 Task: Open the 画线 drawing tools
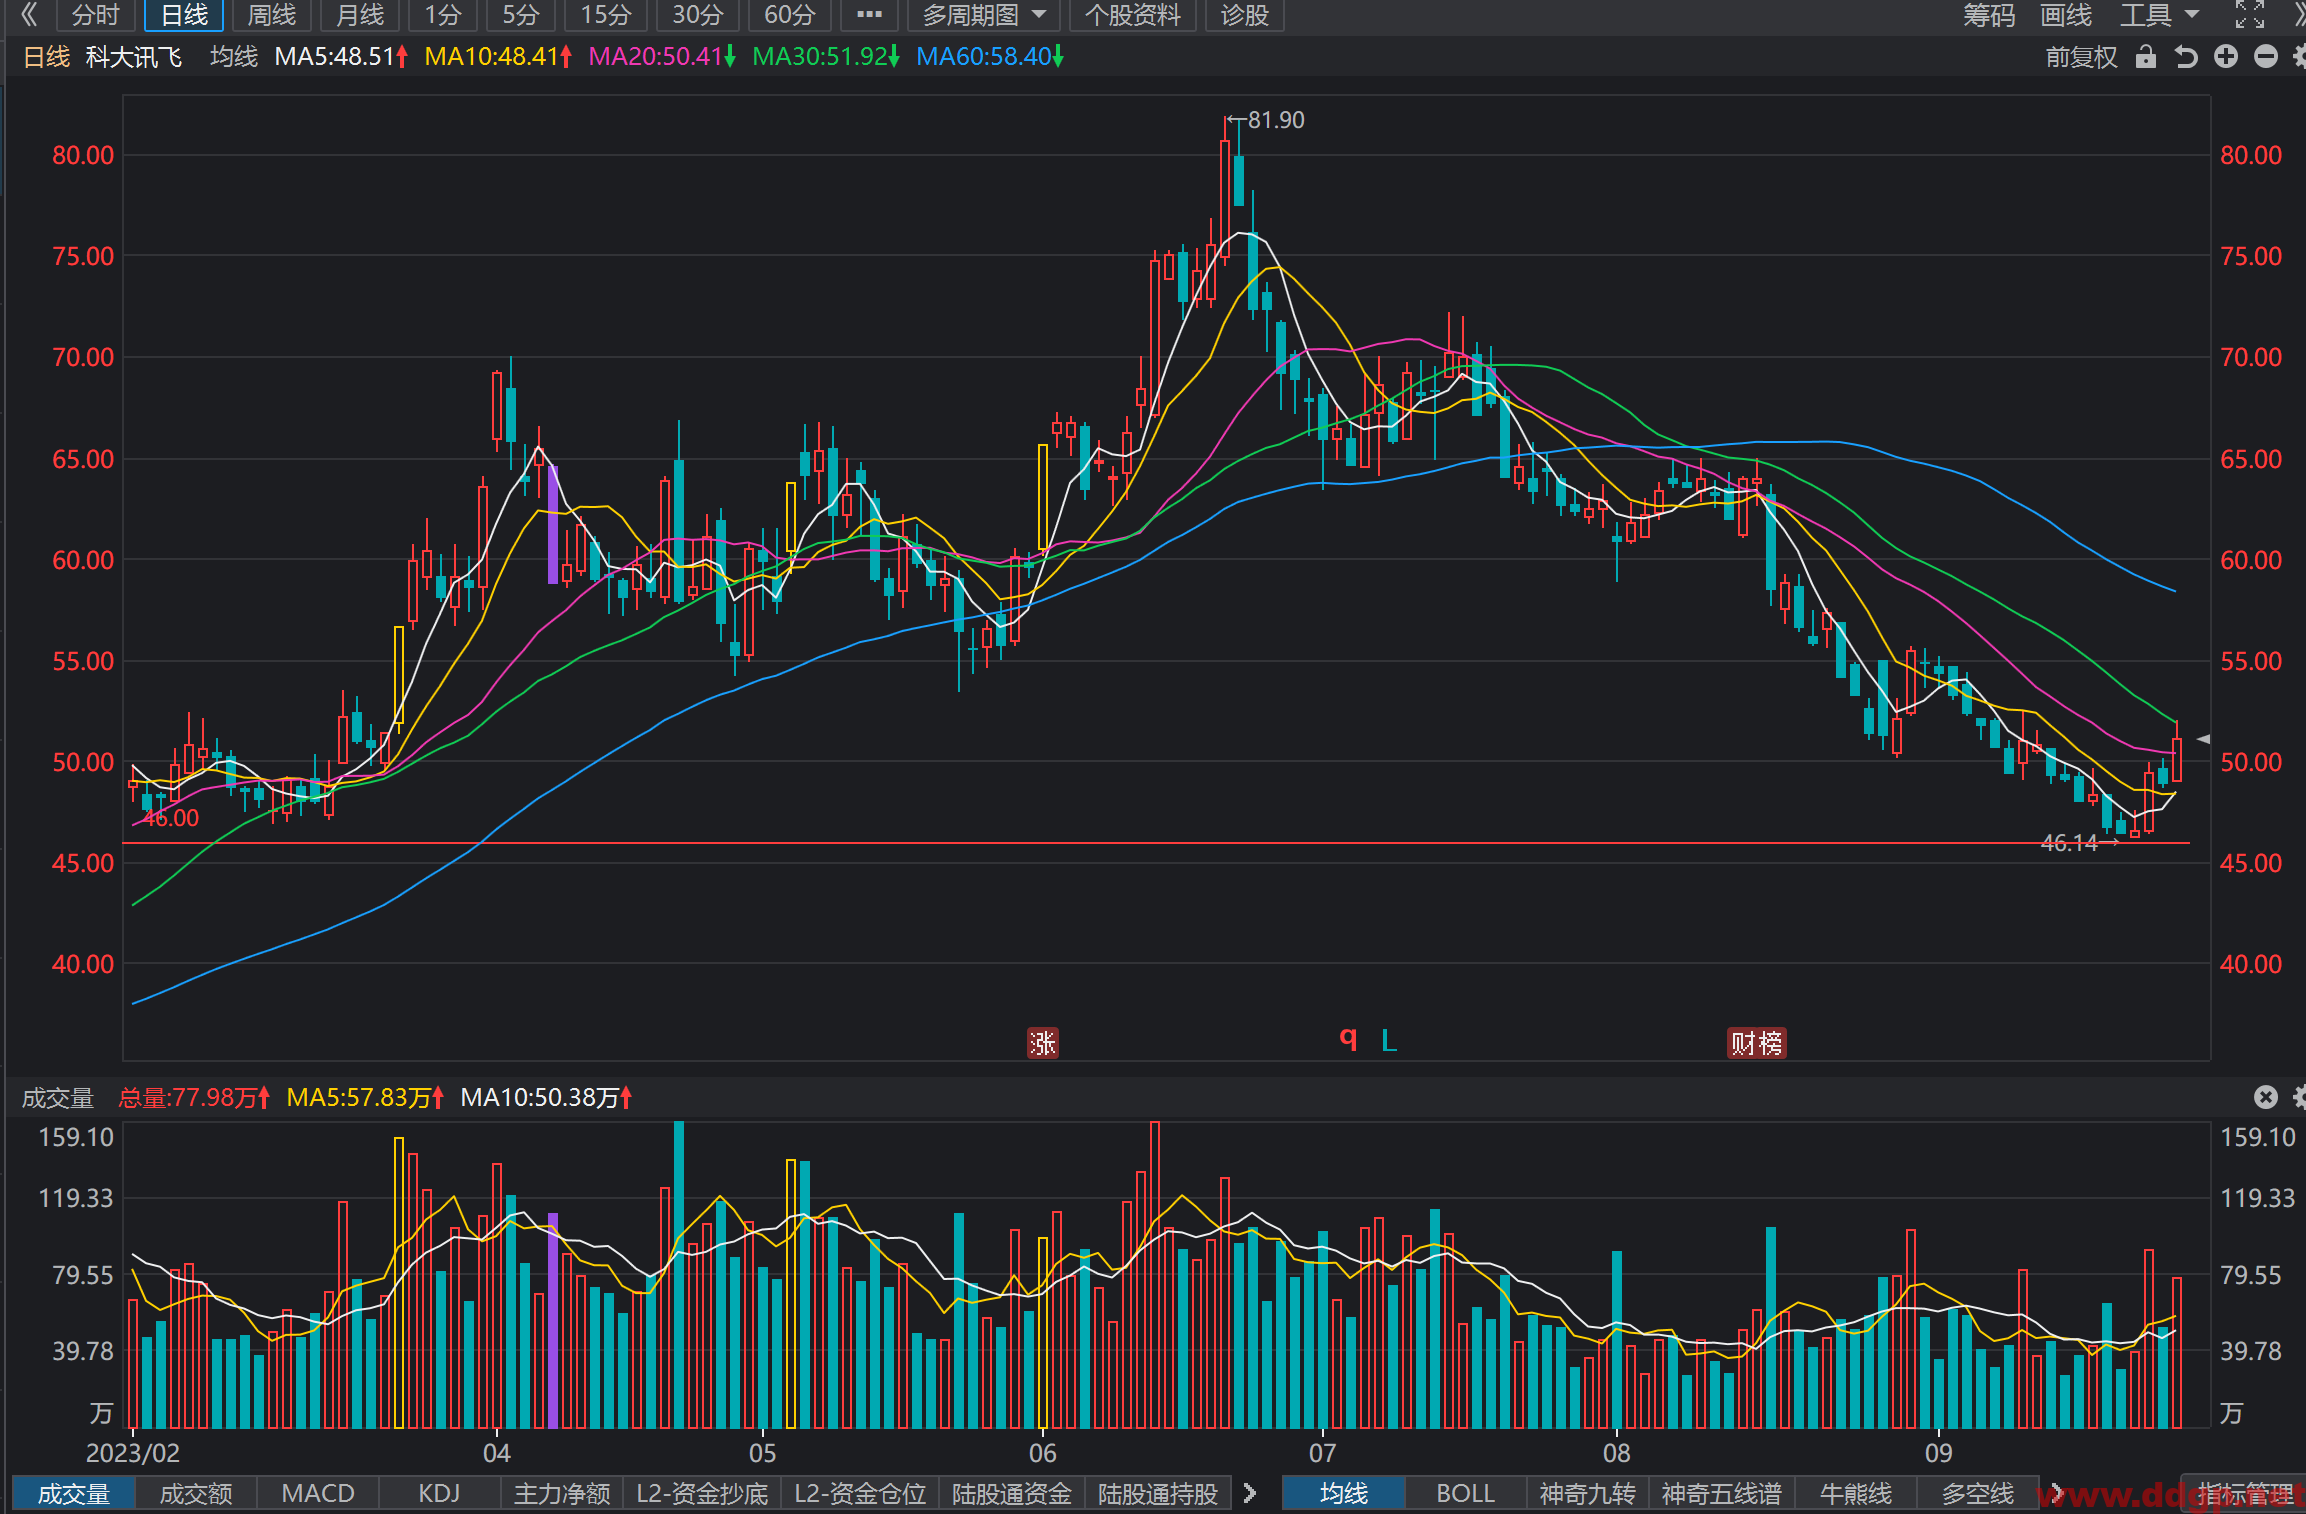coord(2066,15)
